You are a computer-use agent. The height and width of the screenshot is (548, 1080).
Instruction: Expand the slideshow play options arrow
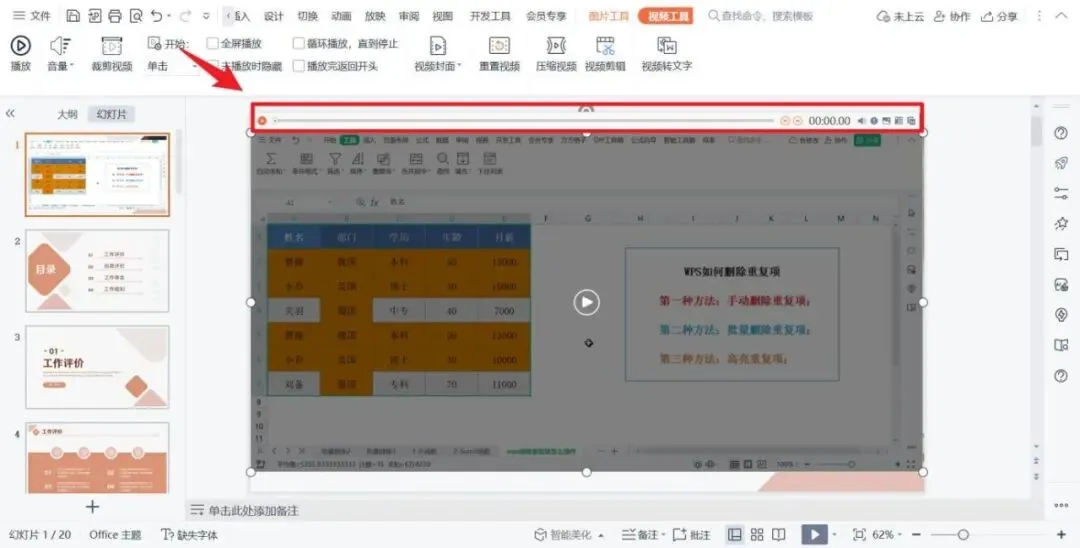click(834, 535)
